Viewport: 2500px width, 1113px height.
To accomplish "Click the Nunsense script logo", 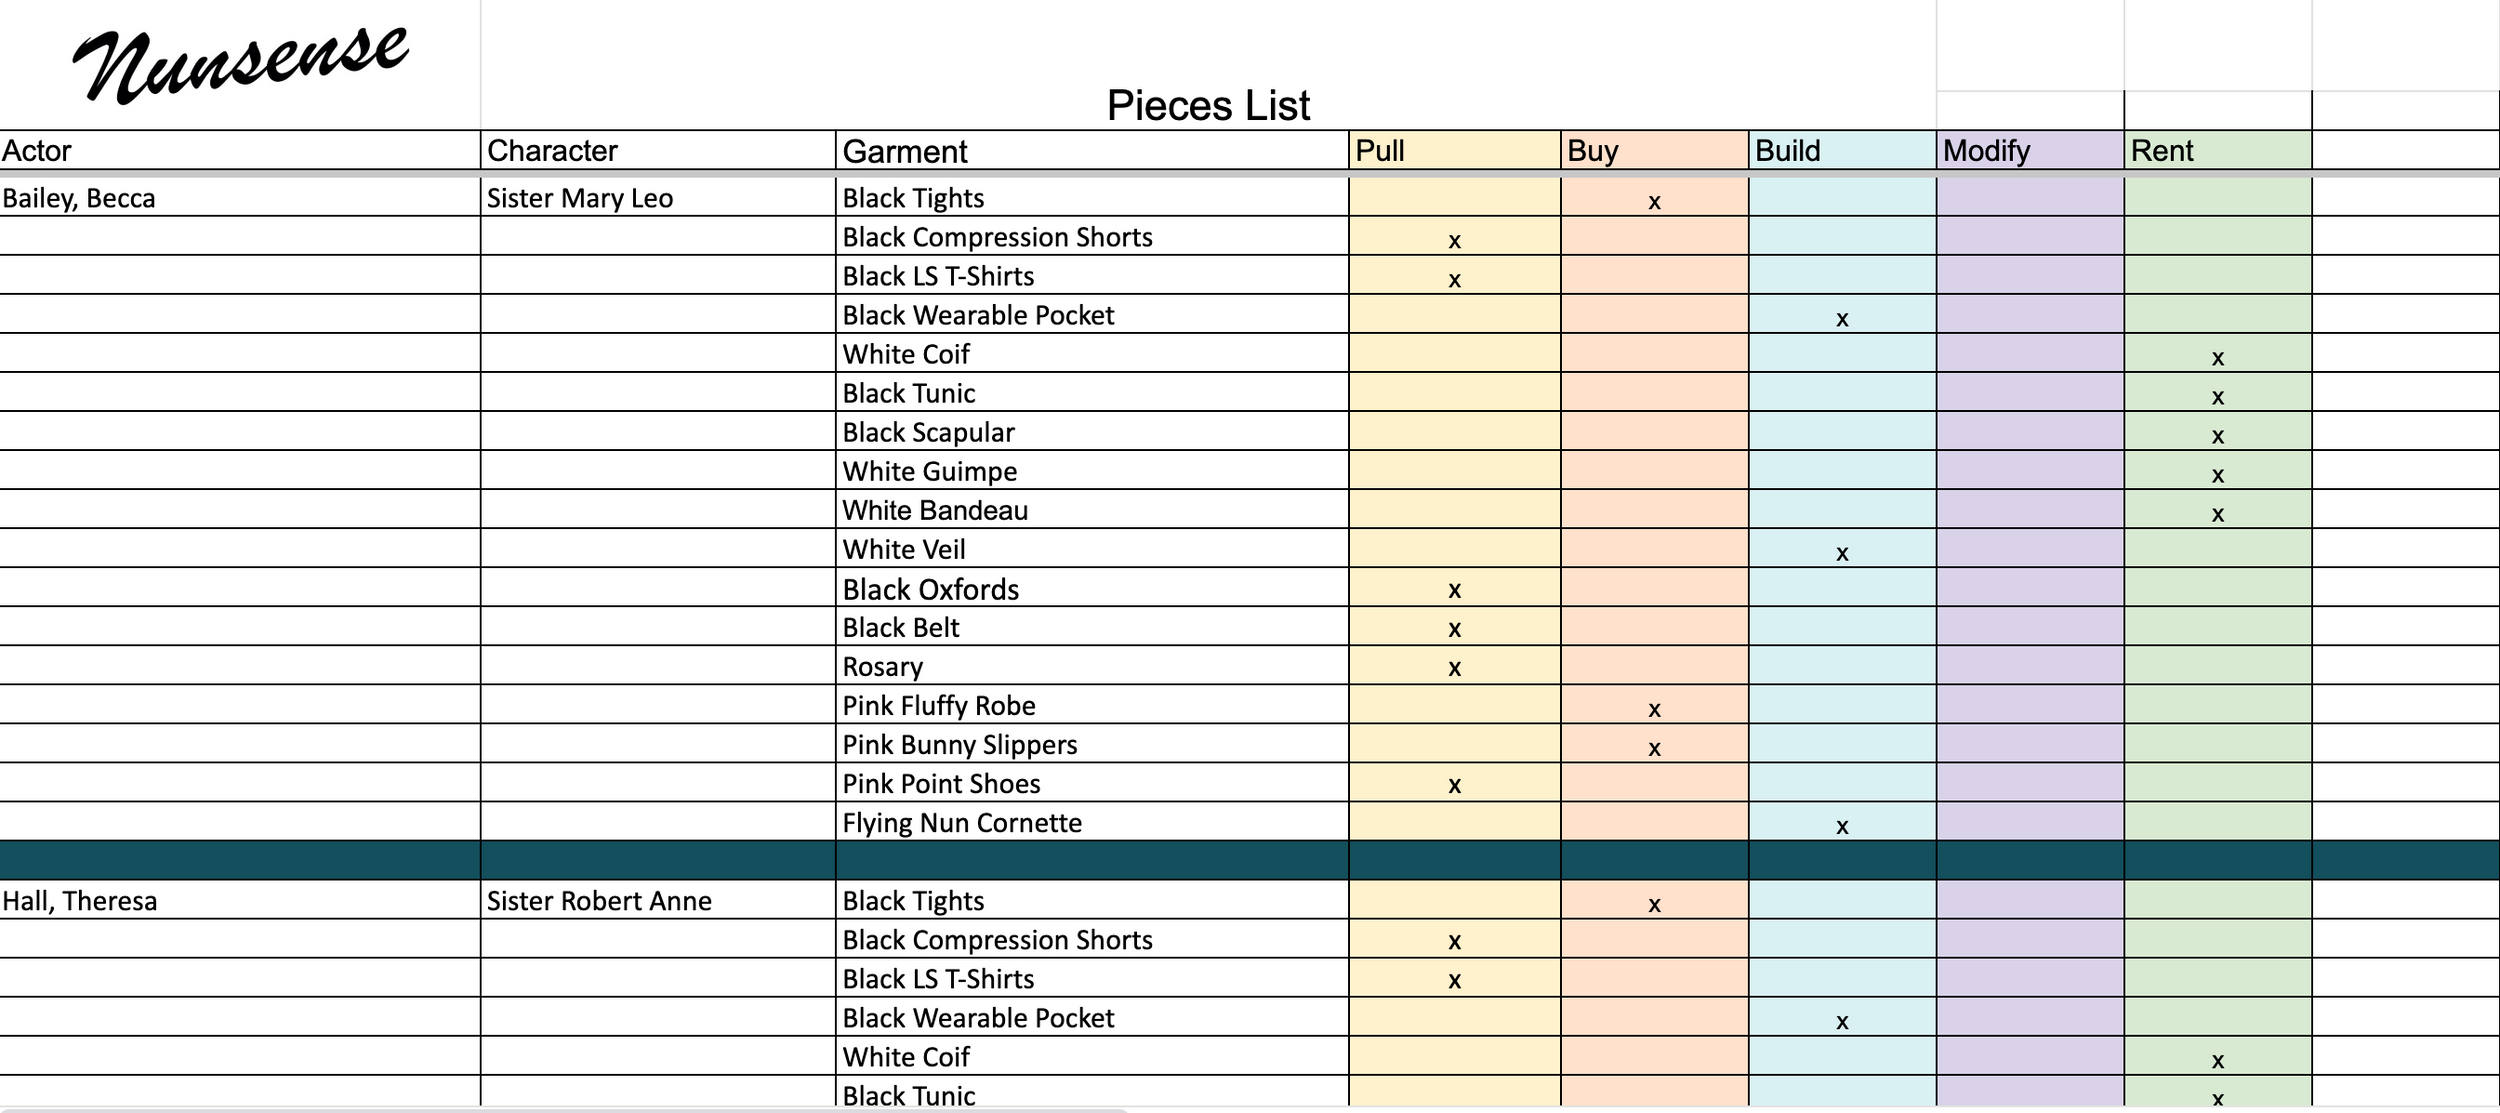I will pyautogui.click(x=241, y=63).
